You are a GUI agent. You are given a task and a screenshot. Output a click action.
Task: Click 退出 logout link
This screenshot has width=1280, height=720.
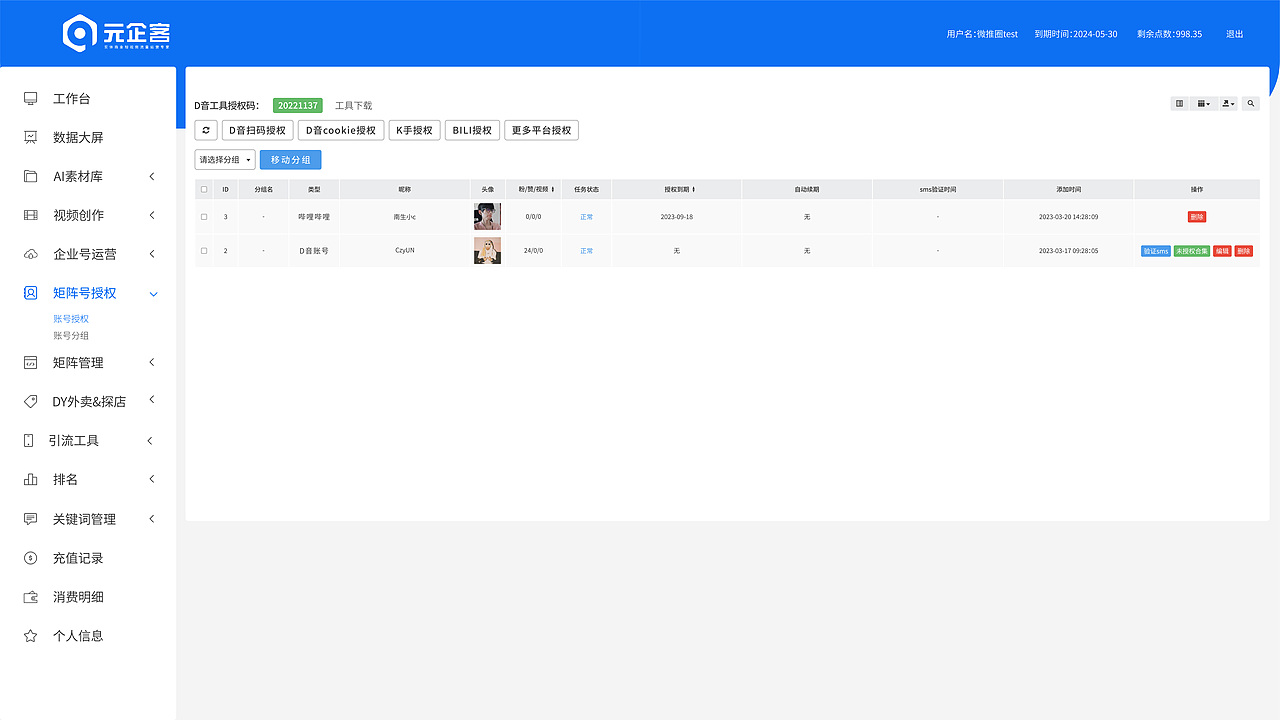1235,34
